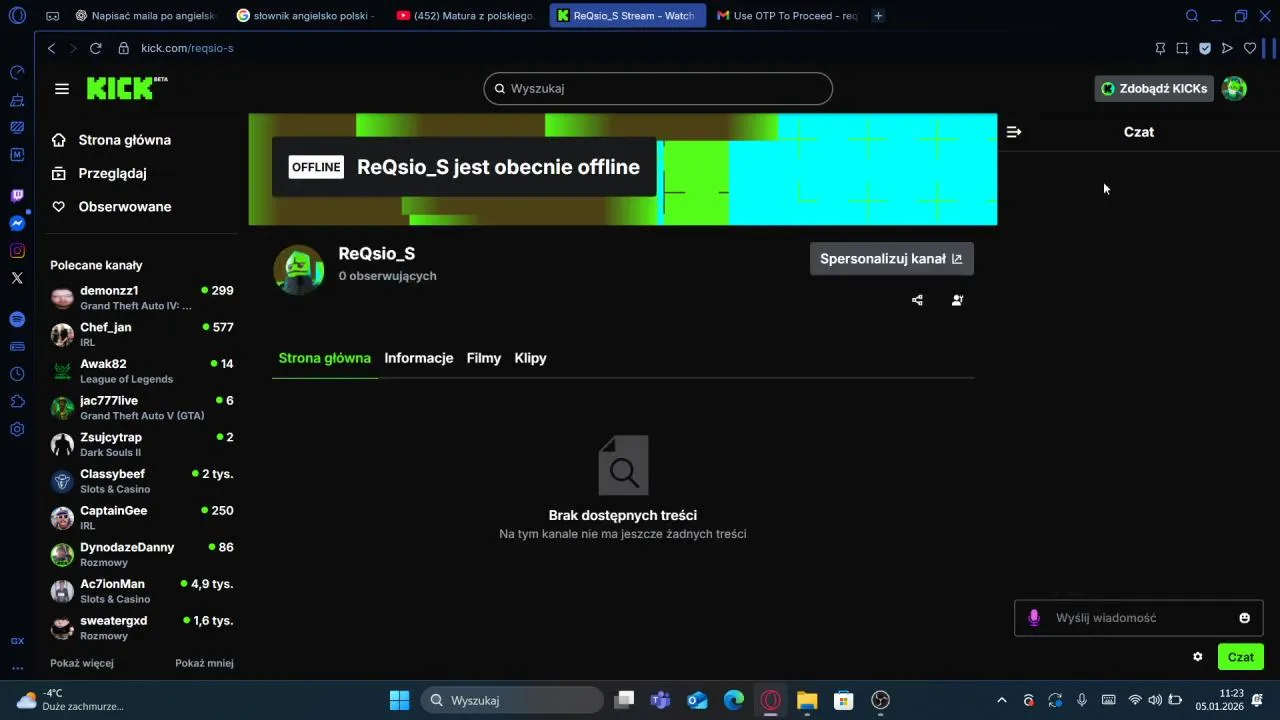
Task: Click Windows taskbar Wyszukaj search box
Action: tap(512, 700)
